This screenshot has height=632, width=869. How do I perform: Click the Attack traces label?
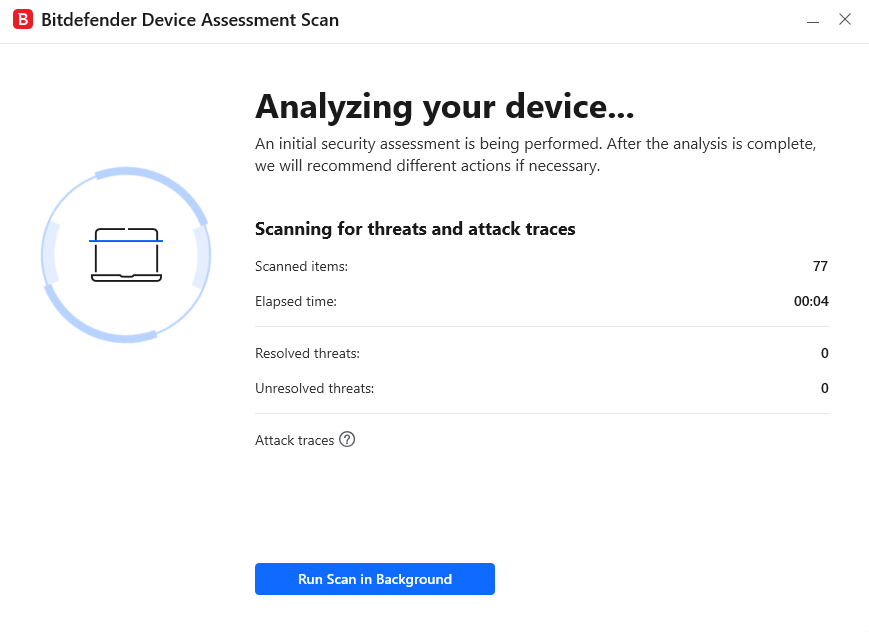pos(294,440)
